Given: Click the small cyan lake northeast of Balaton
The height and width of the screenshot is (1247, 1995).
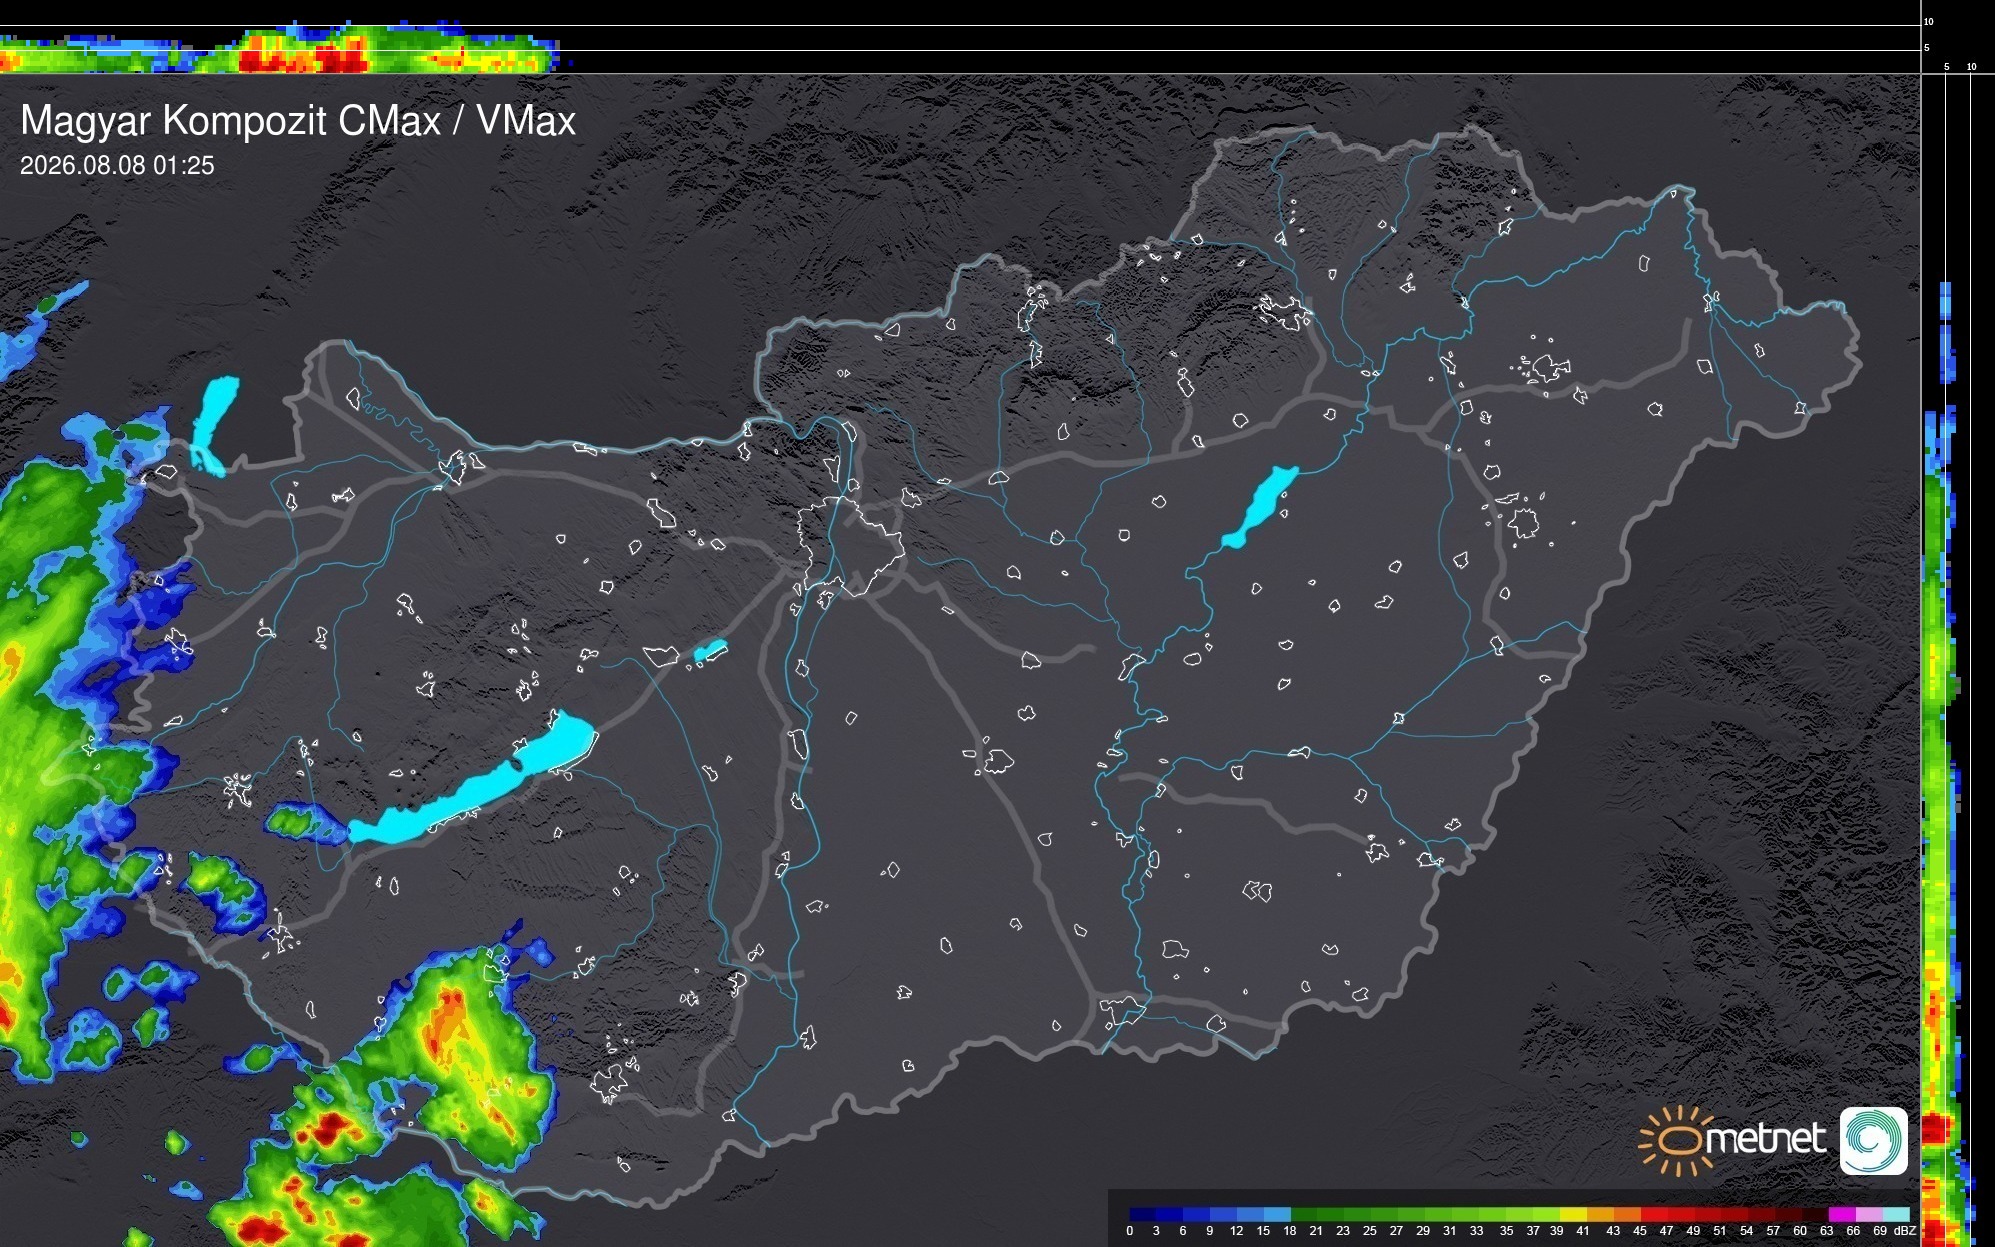Looking at the screenshot, I should pyautogui.click(x=710, y=651).
